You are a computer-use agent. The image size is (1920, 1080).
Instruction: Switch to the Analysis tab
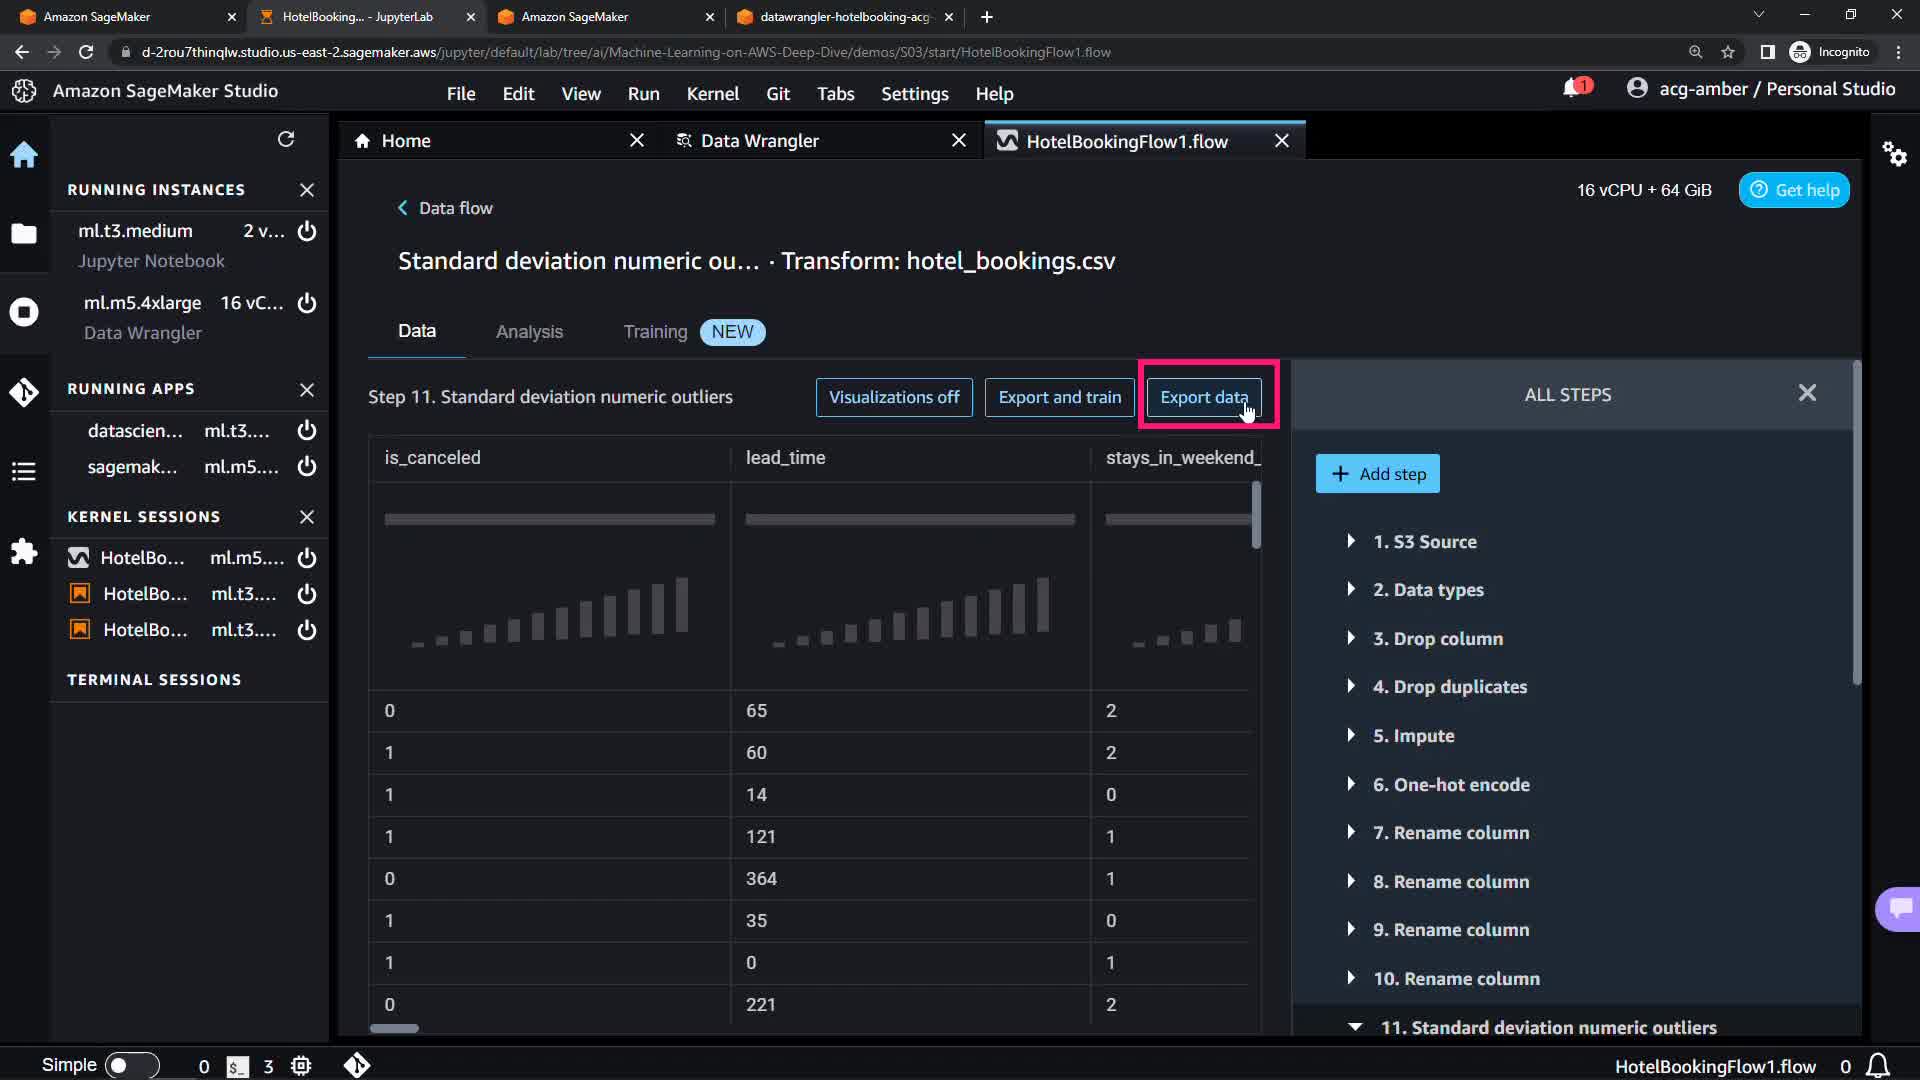click(529, 332)
